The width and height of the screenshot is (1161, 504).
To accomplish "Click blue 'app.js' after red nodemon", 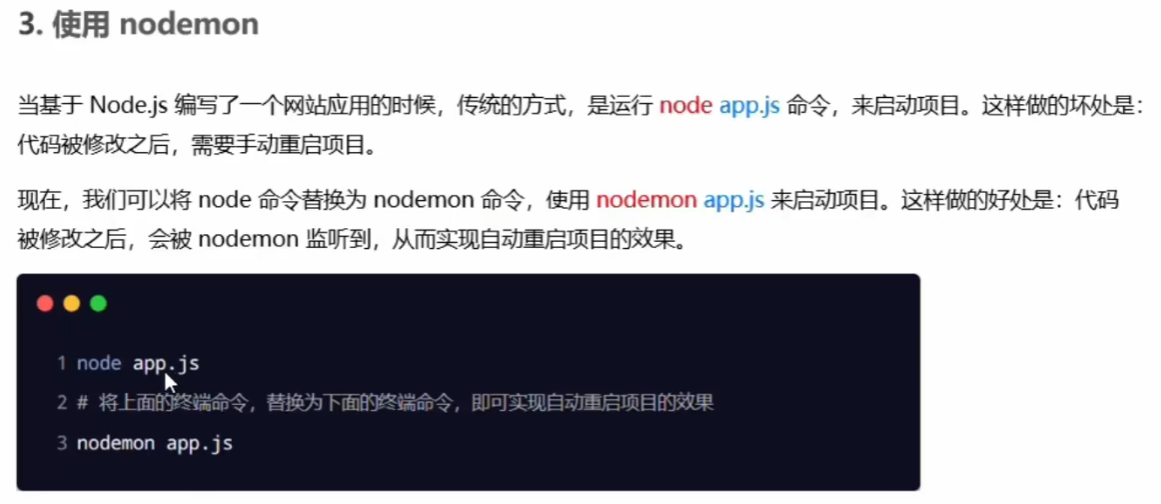I will pyautogui.click(x=734, y=201).
